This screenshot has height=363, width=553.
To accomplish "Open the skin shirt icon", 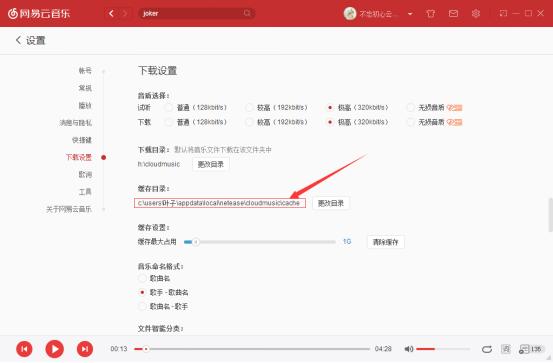I will click(x=431, y=13).
